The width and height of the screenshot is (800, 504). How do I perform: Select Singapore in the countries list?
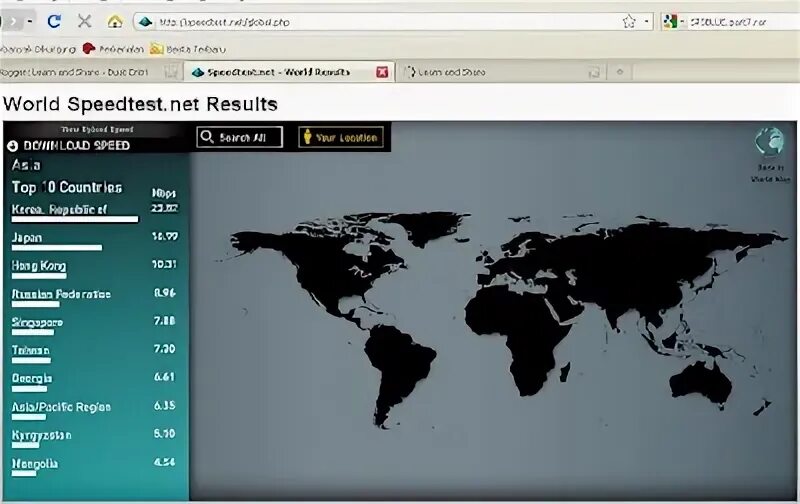coord(37,322)
